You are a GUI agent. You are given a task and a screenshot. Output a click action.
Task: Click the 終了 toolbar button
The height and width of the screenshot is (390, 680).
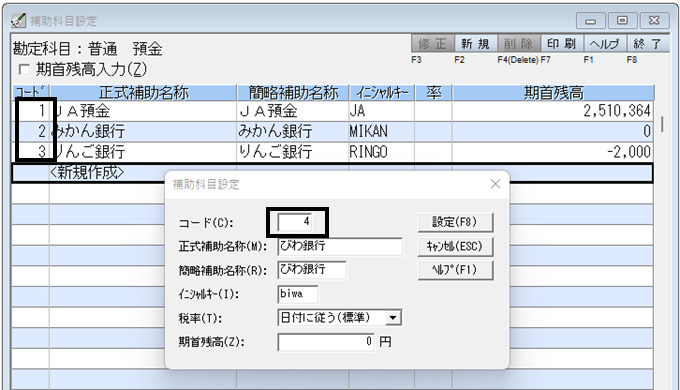click(647, 44)
